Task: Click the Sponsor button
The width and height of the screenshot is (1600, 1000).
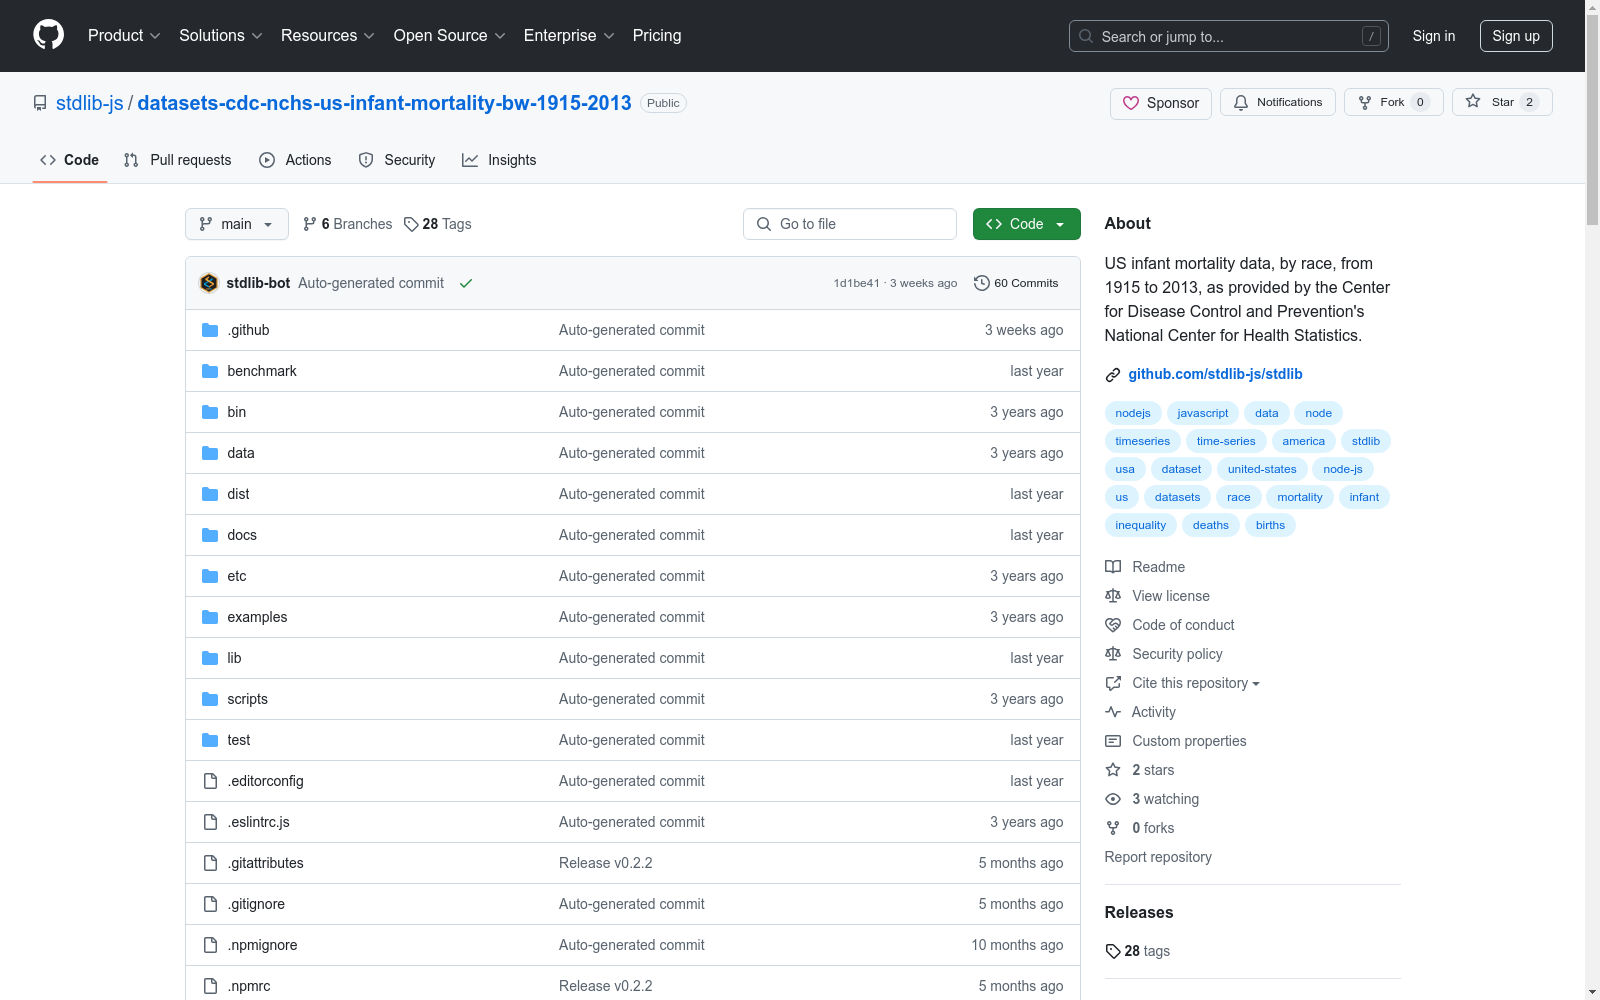Action: [1161, 103]
